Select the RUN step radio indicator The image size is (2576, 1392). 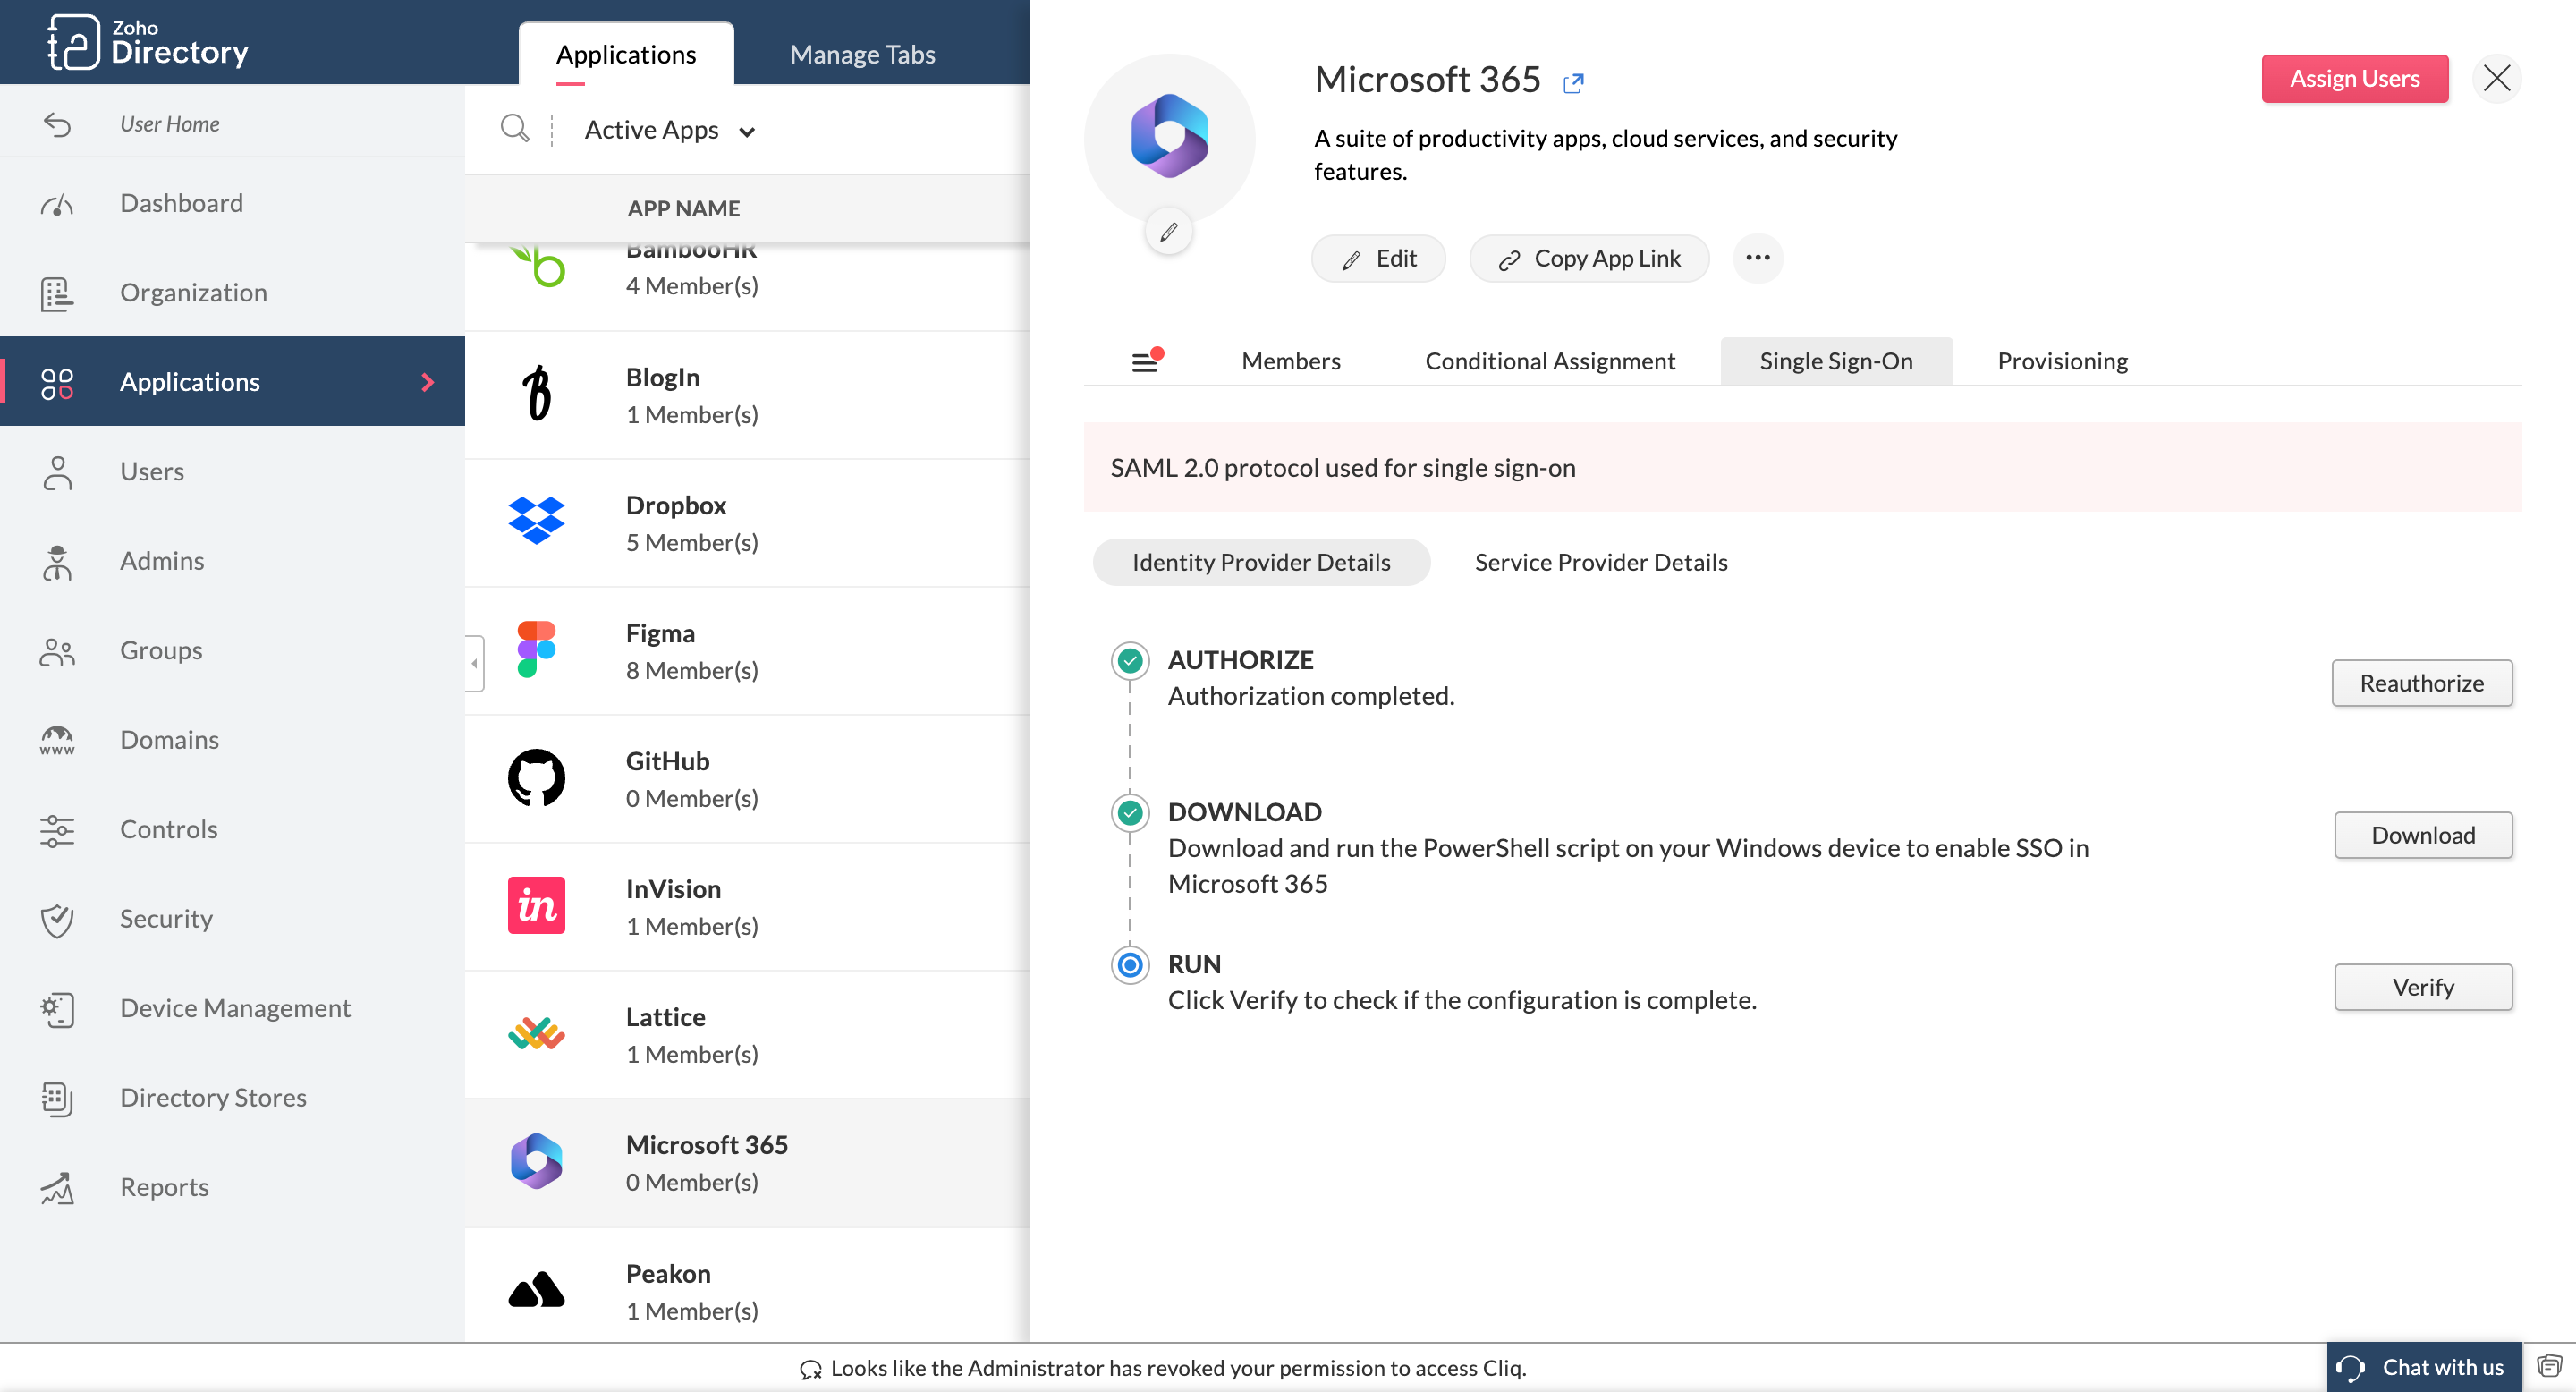[1130, 965]
